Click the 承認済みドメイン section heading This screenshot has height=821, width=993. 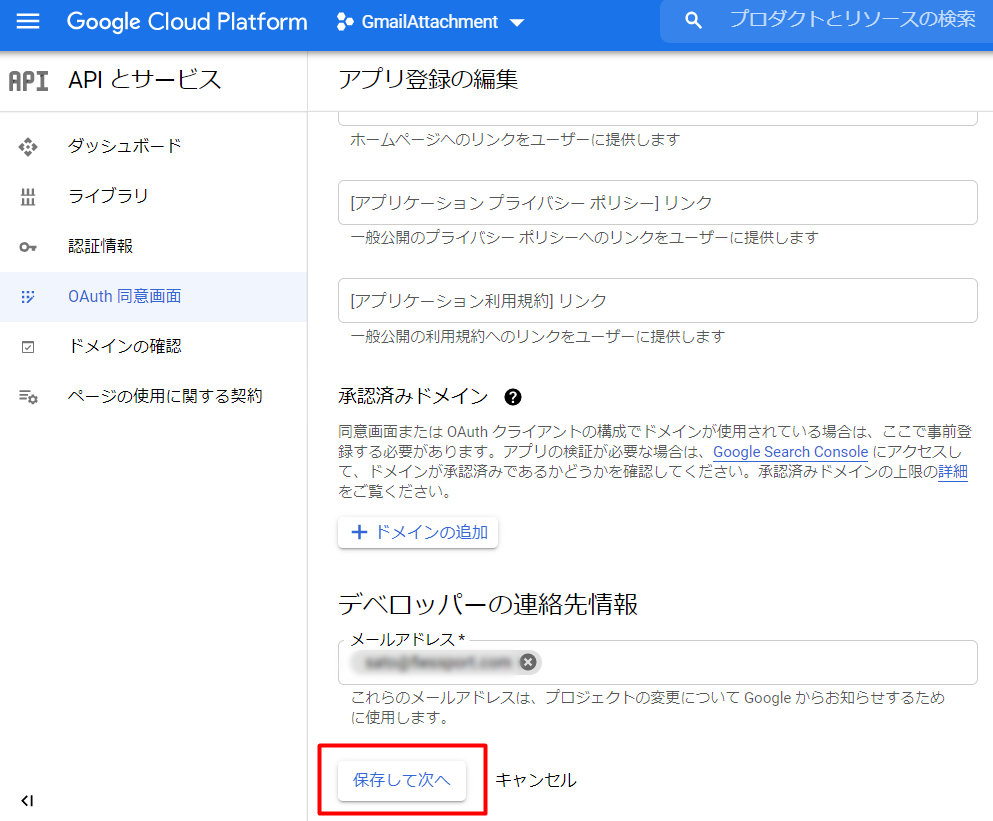(414, 397)
